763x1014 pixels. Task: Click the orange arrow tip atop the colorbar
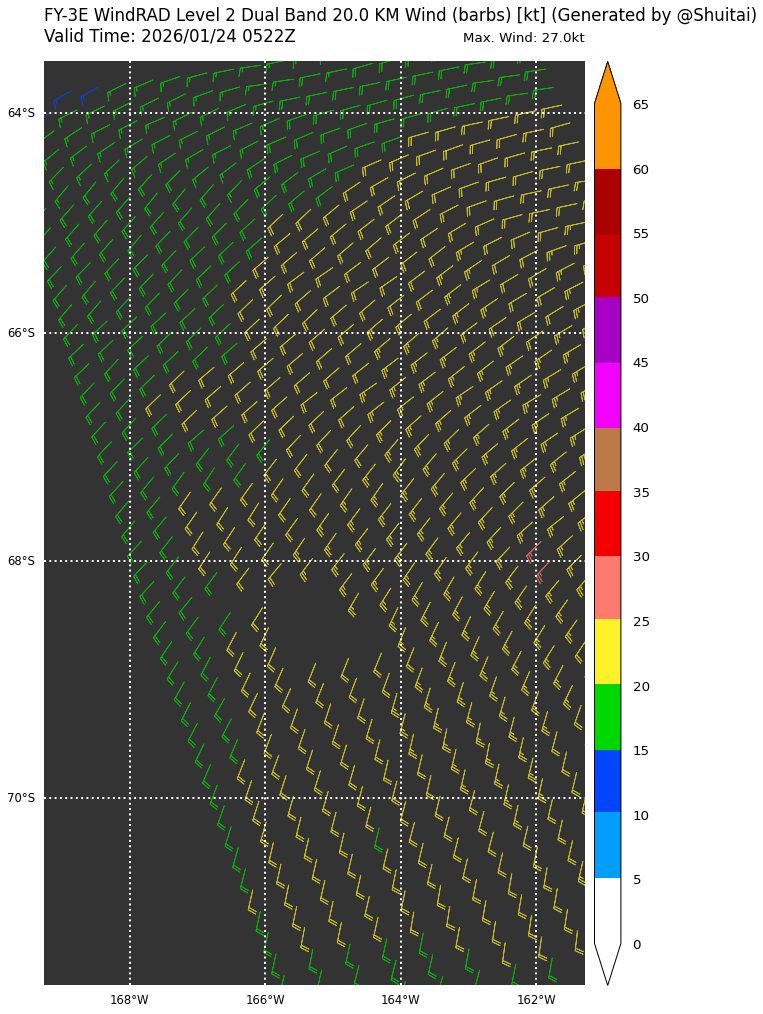pyautogui.click(x=607, y=82)
